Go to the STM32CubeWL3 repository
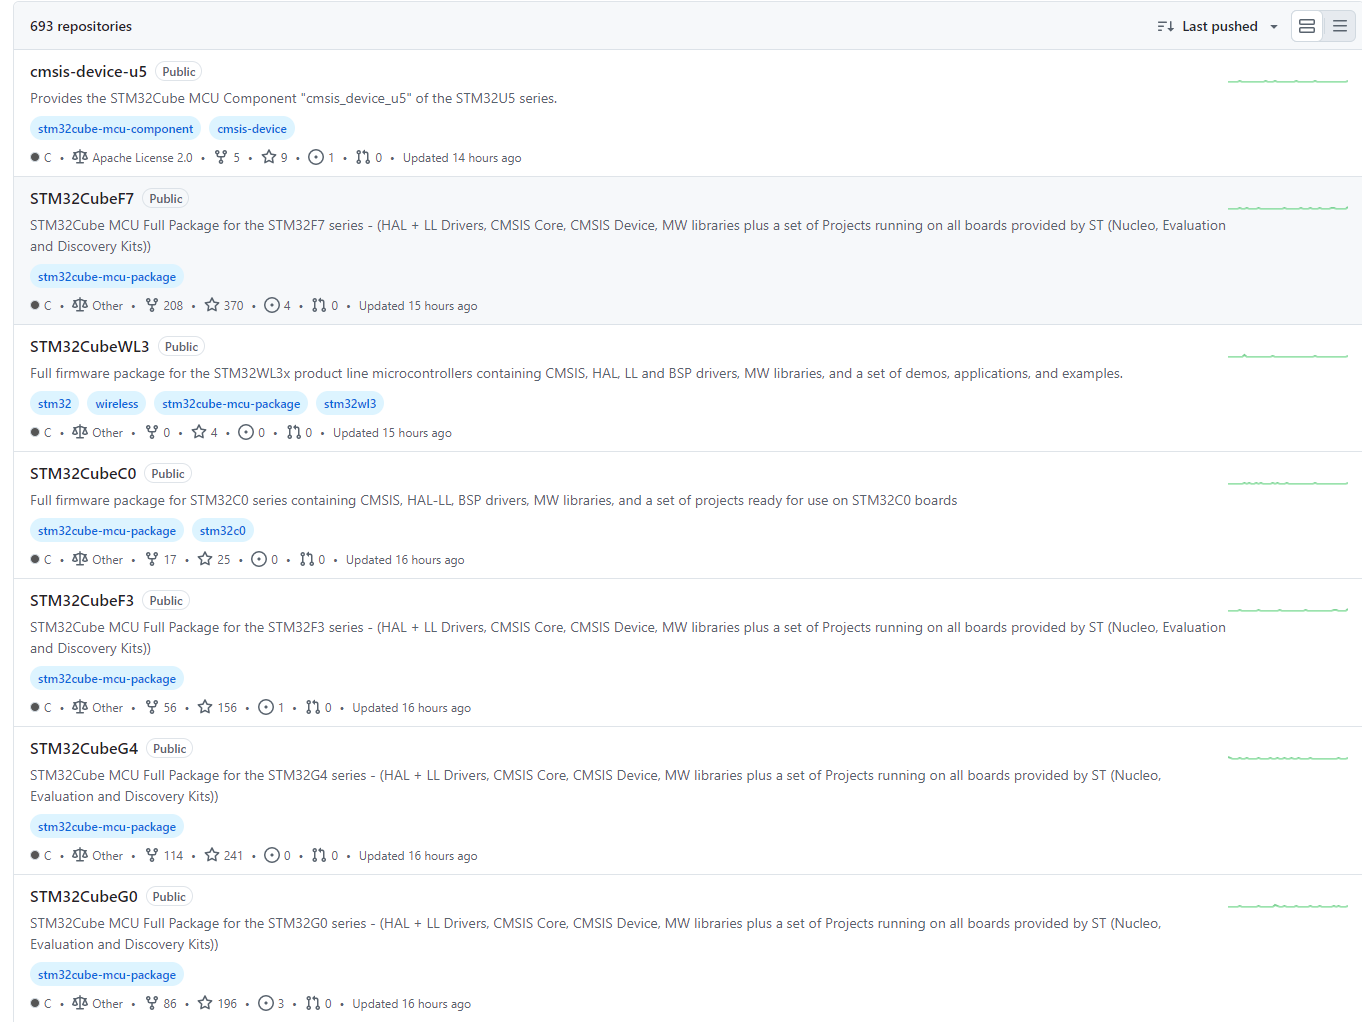Image resolution: width=1362 pixels, height=1022 pixels. (90, 346)
